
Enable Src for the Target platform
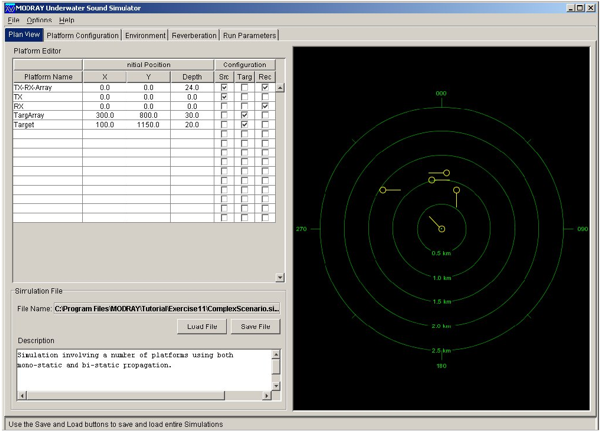pyautogui.click(x=224, y=125)
